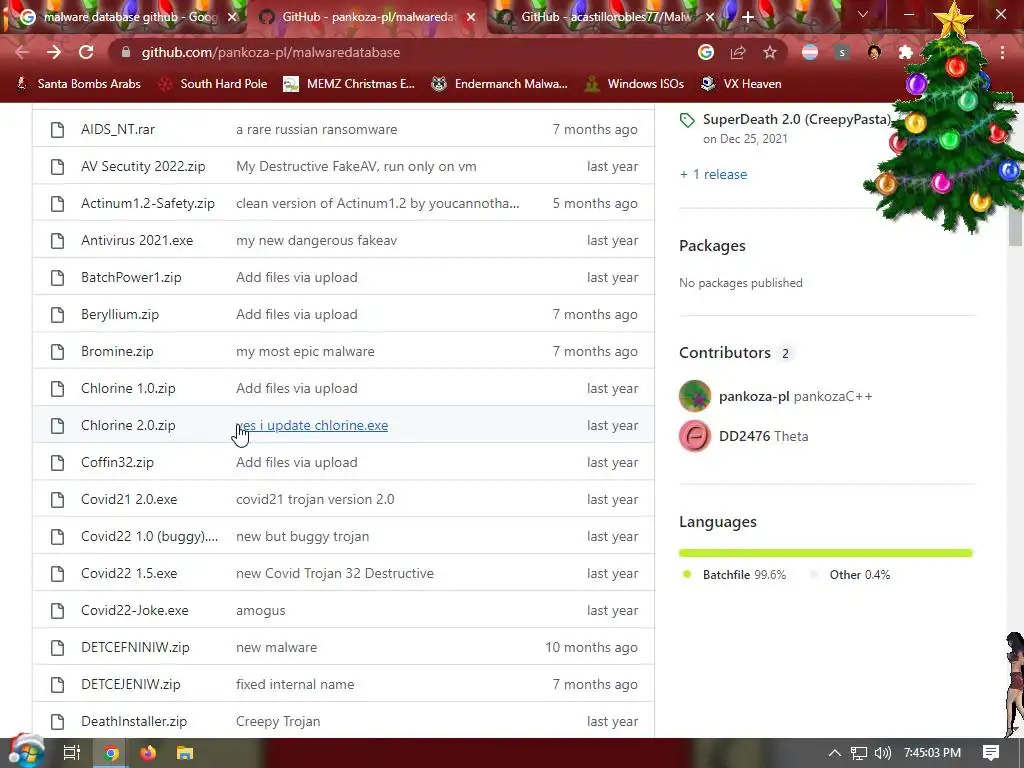Image resolution: width=1024 pixels, height=768 pixels.
Task: Open File Explorer from taskbar
Action: 185,753
